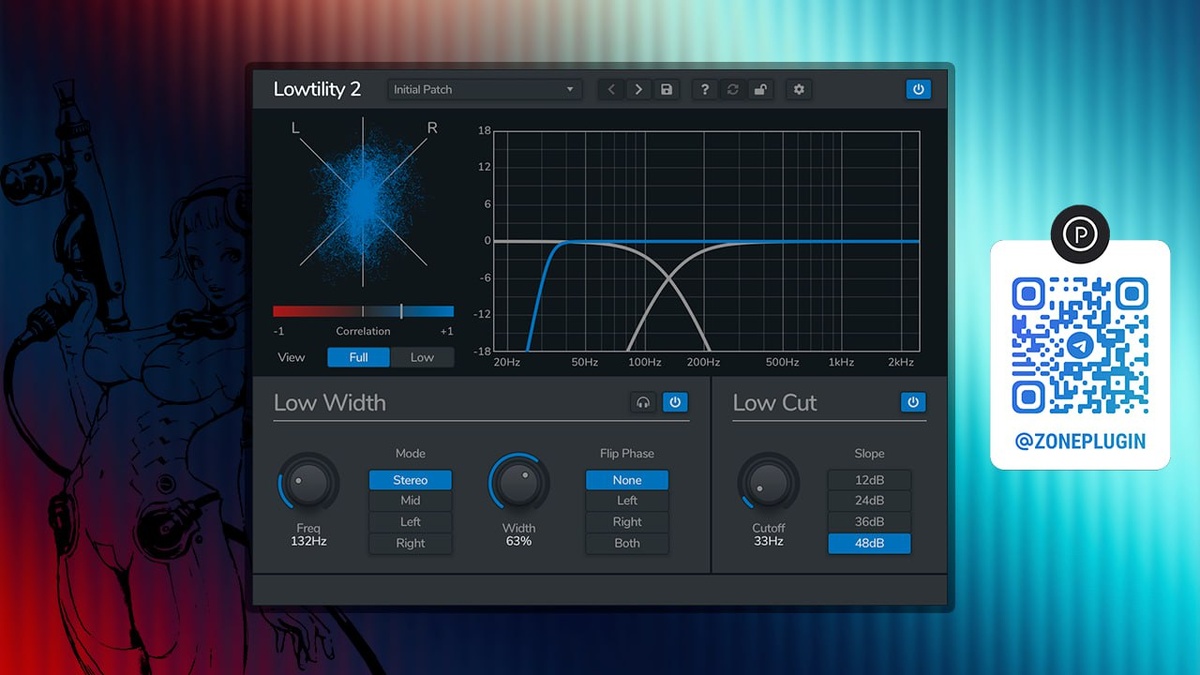Set Flip Phase to Right
The width and height of the screenshot is (1200, 675).
coord(627,522)
